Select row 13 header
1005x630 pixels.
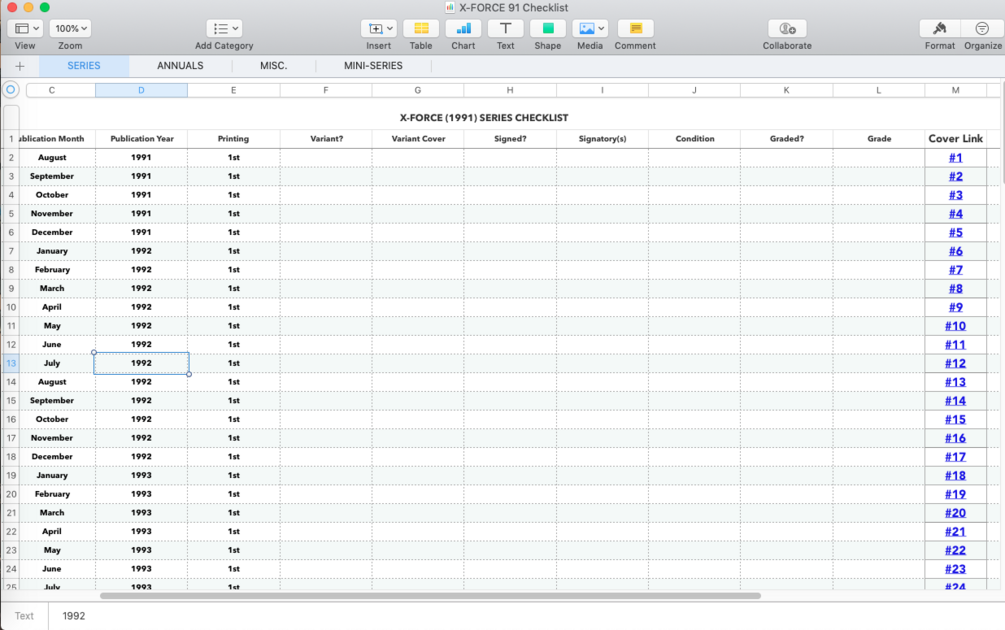pyautogui.click(x=11, y=363)
